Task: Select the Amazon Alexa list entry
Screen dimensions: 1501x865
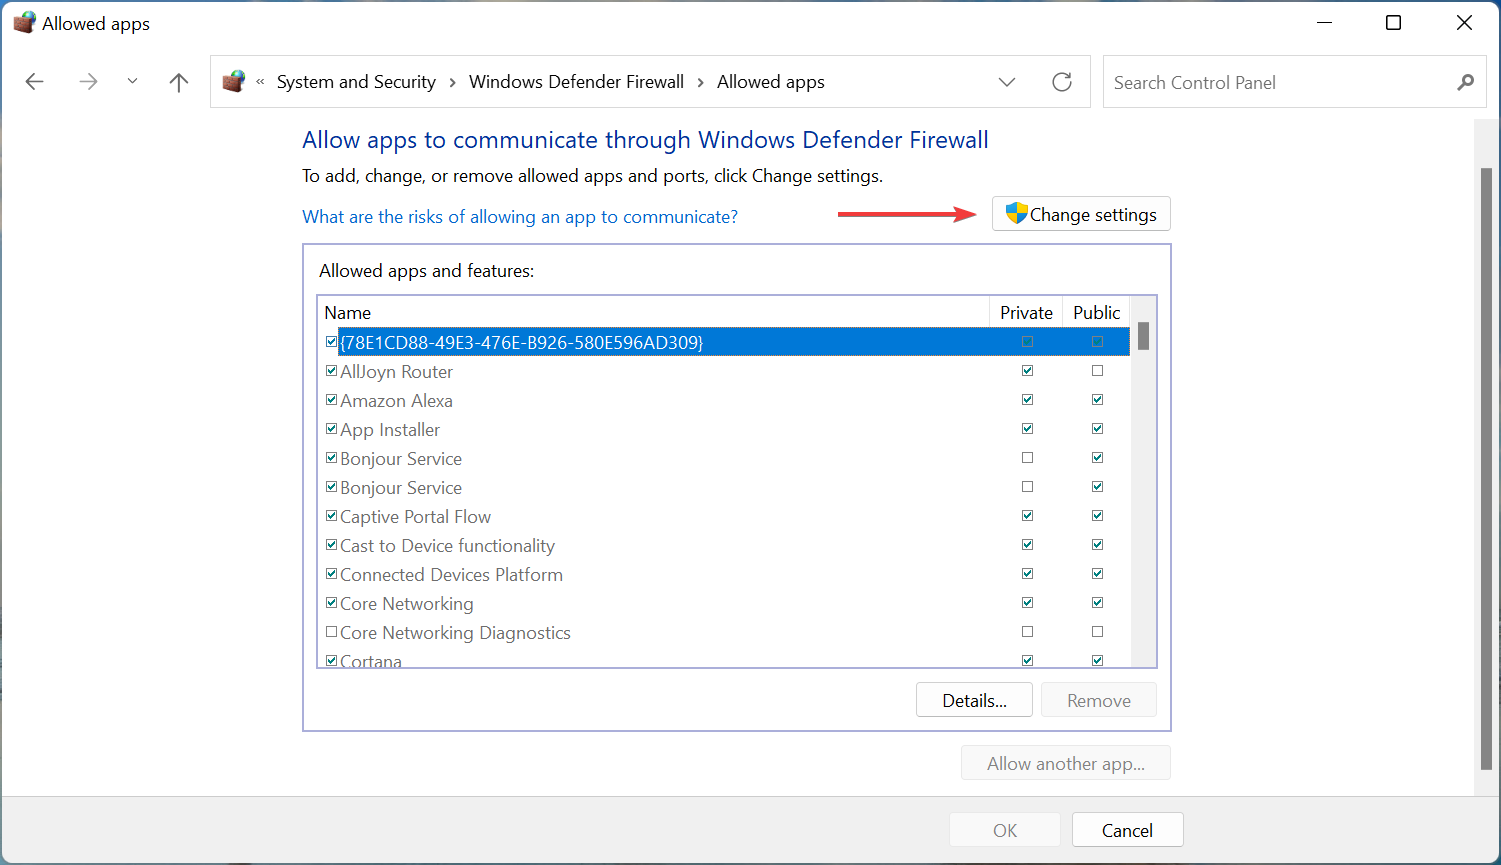Action: coord(396,400)
